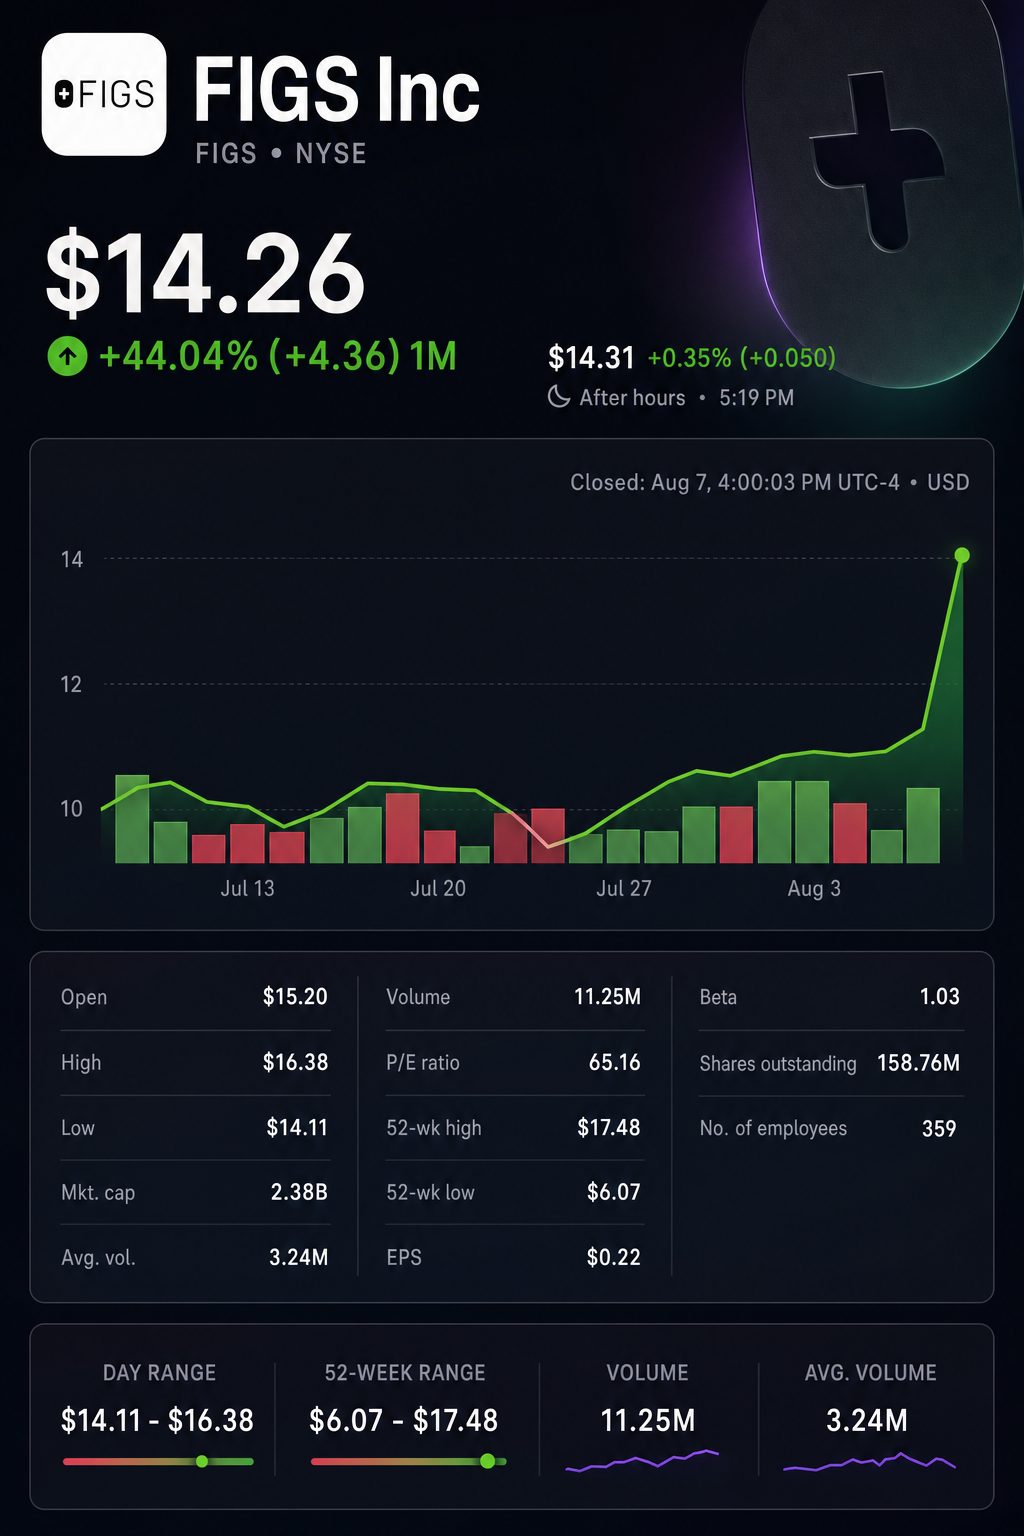Click the 52-week range slider indicator
This screenshot has width=1024, height=1536.
point(487,1461)
